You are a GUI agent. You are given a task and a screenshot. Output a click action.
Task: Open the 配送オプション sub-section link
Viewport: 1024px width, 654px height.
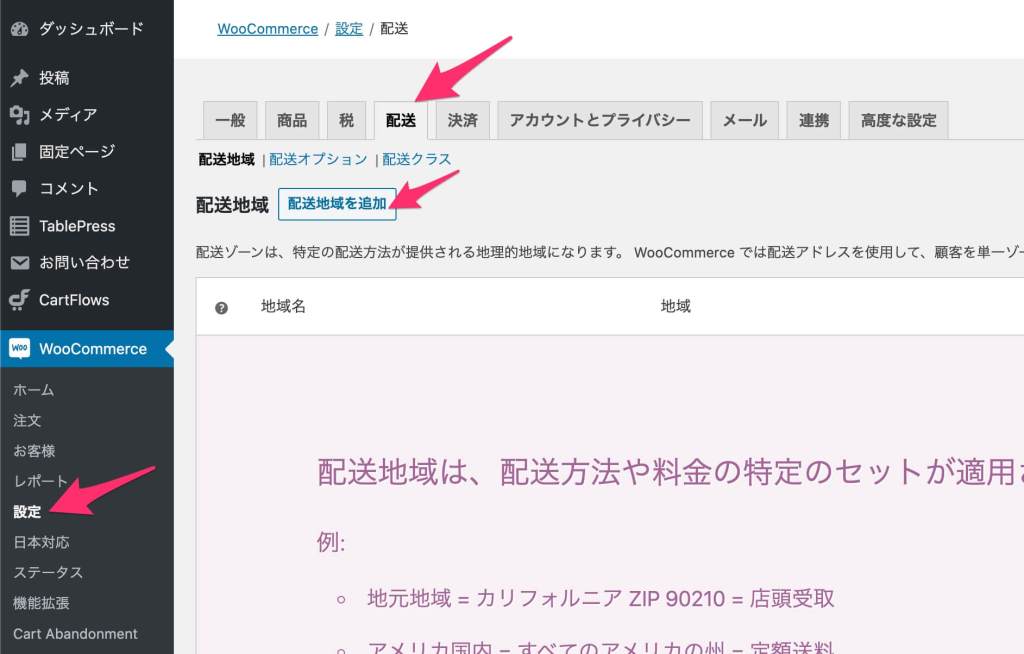(318, 159)
